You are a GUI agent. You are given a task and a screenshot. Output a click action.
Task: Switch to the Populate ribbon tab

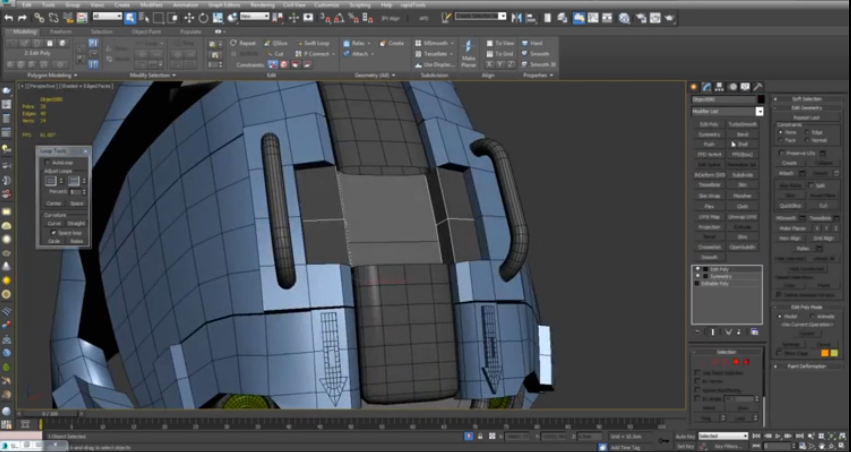click(x=190, y=32)
